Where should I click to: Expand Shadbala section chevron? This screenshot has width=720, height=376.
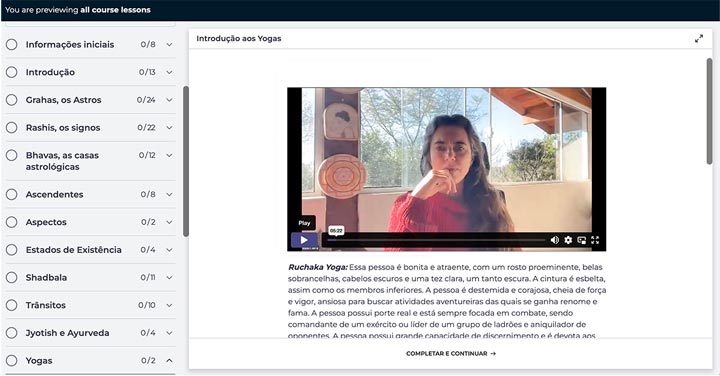pyautogui.click(x=169, y=277)
